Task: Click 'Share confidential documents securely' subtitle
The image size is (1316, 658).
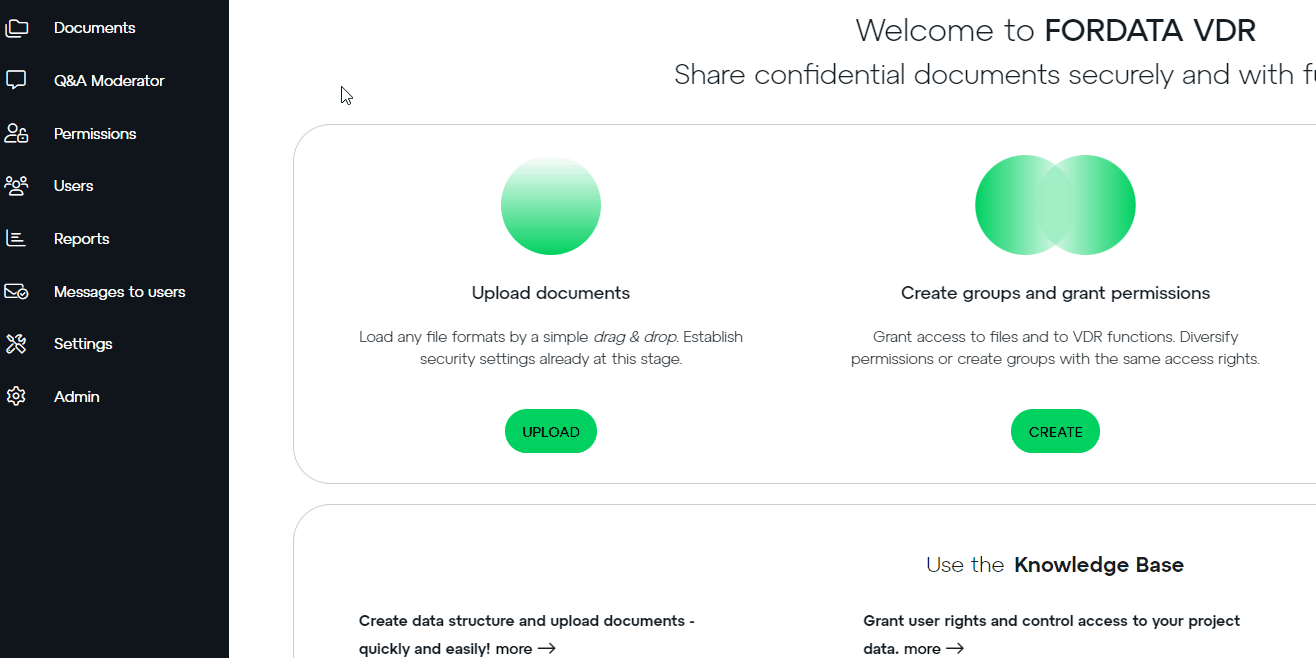Action: 995,74
